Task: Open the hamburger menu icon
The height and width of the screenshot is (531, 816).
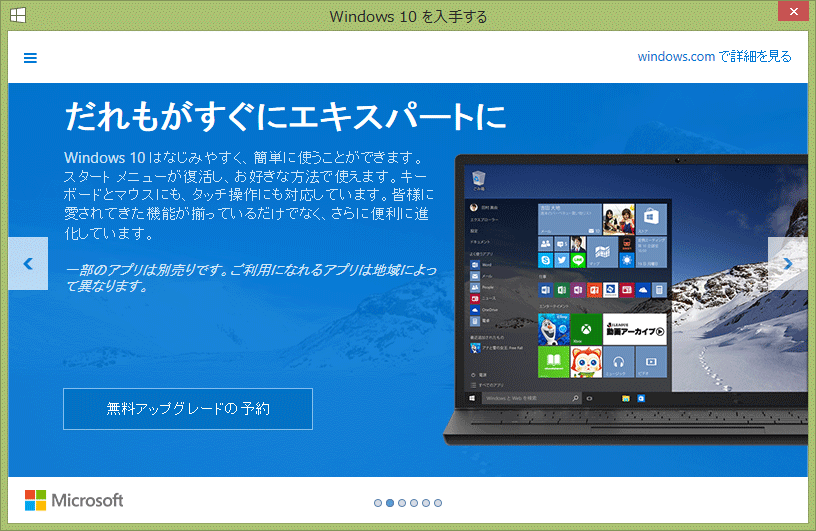Action: coord(30,58)
